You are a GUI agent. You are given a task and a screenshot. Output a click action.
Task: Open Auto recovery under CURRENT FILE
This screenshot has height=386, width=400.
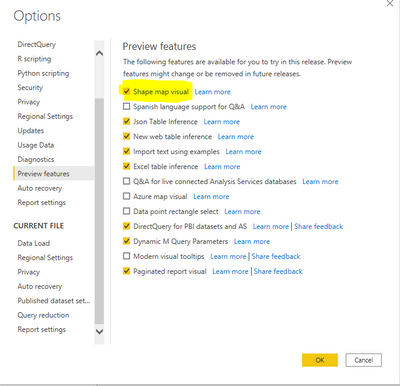point(40,286)
